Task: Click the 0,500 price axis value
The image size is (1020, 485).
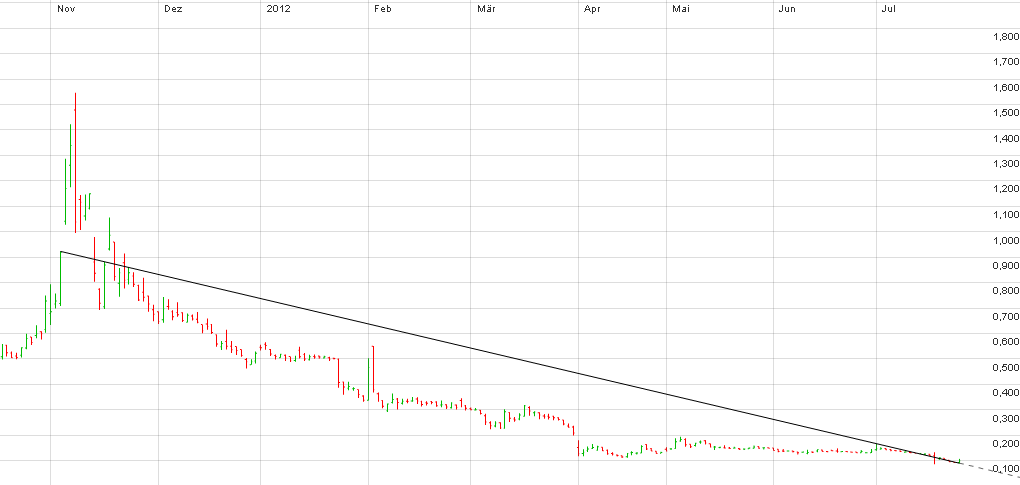Action: [1006, 368]
